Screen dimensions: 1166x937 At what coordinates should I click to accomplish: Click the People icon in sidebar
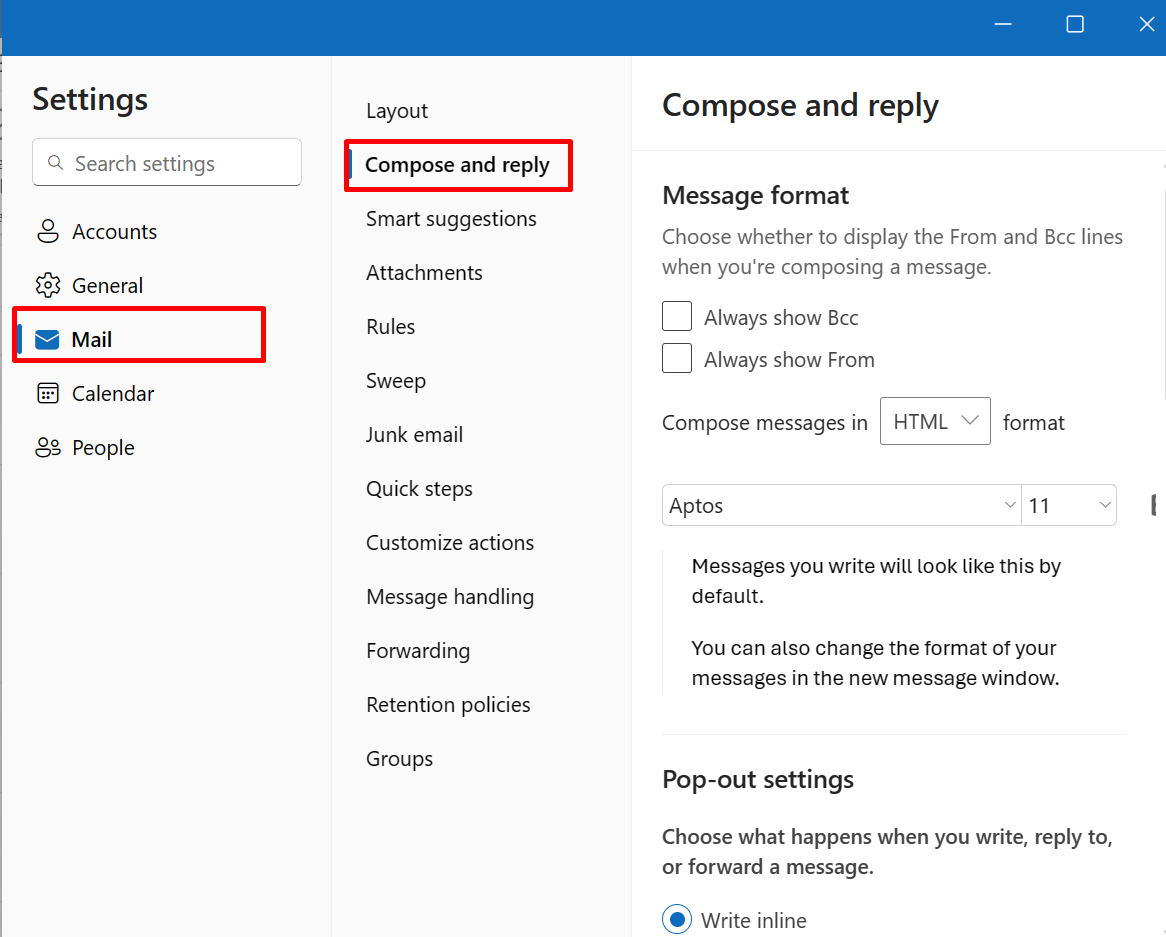47,448
